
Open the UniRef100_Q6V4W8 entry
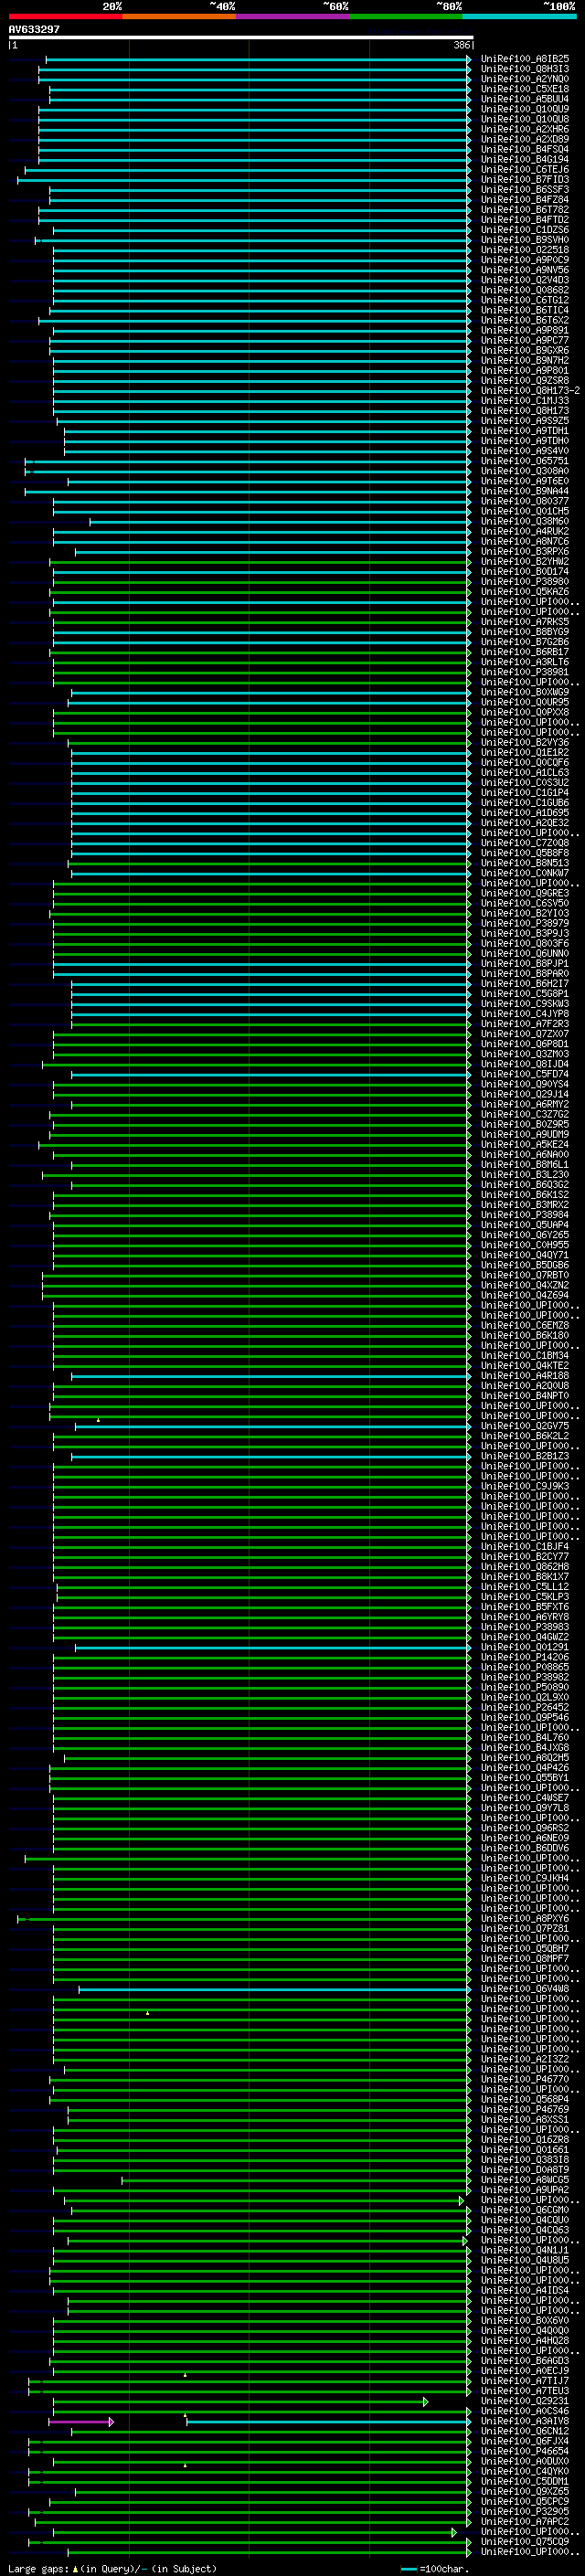click(x=525, y=1989)
